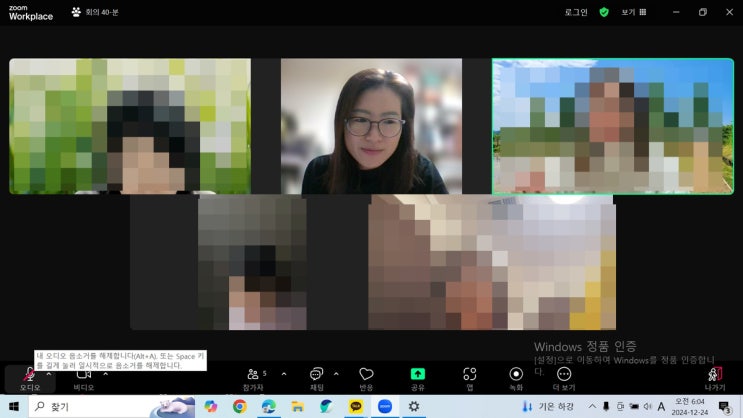Open Microsoft Edge from the taskbar
743x418 pixels.
tap(269, 407)
